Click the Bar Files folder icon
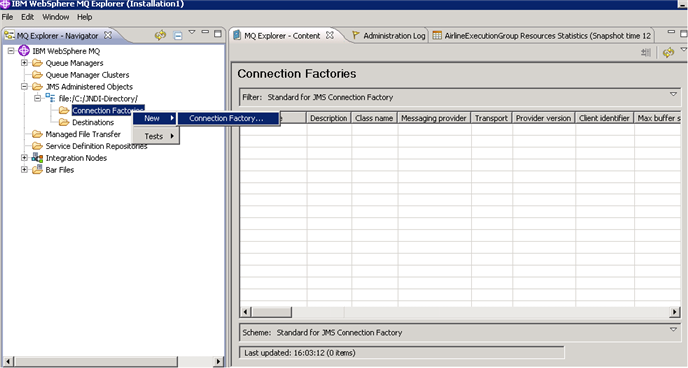Viewport: 688px width, 368px height. (37, 170)
